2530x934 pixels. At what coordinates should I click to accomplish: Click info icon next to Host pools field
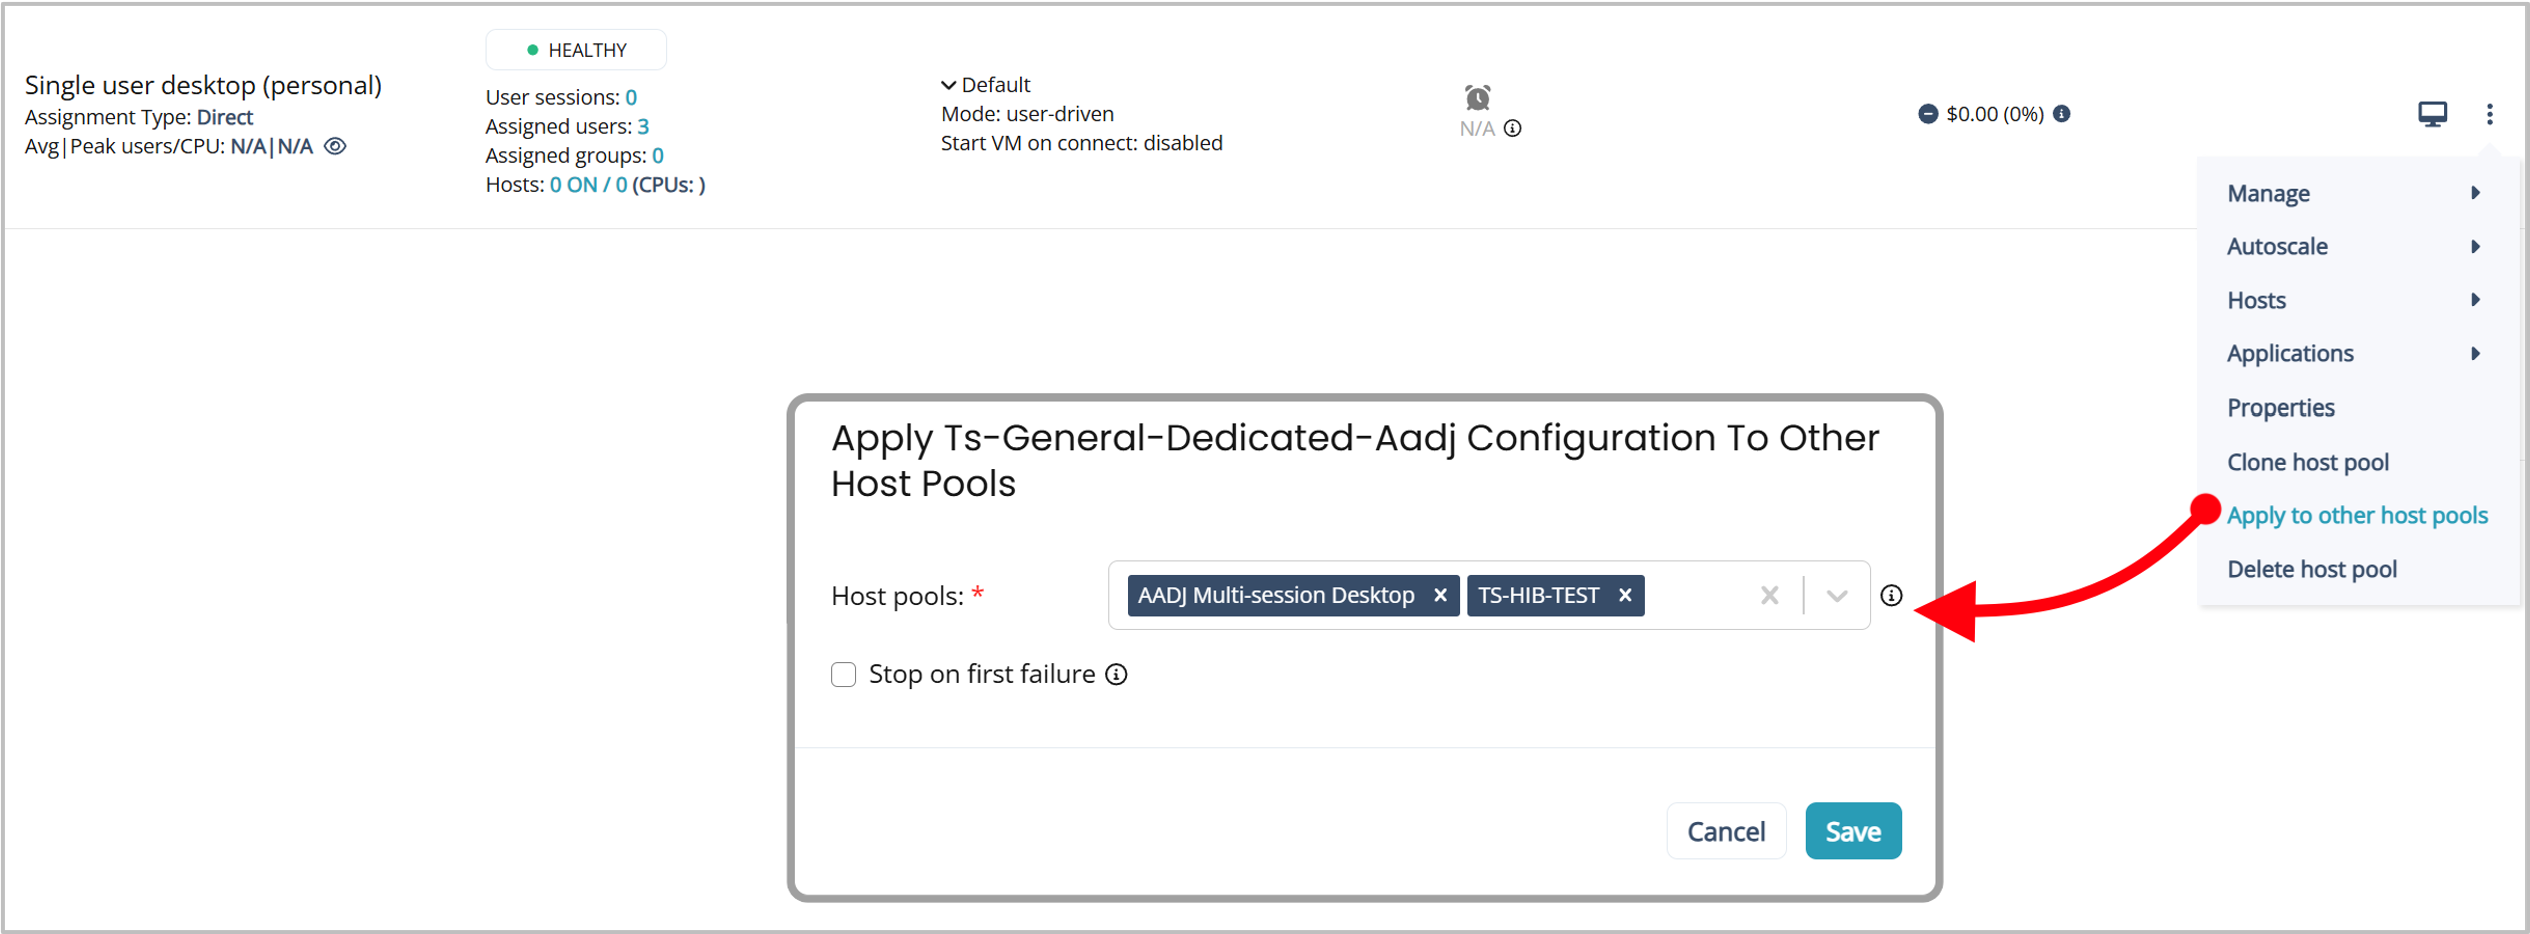coord(1890,595)
